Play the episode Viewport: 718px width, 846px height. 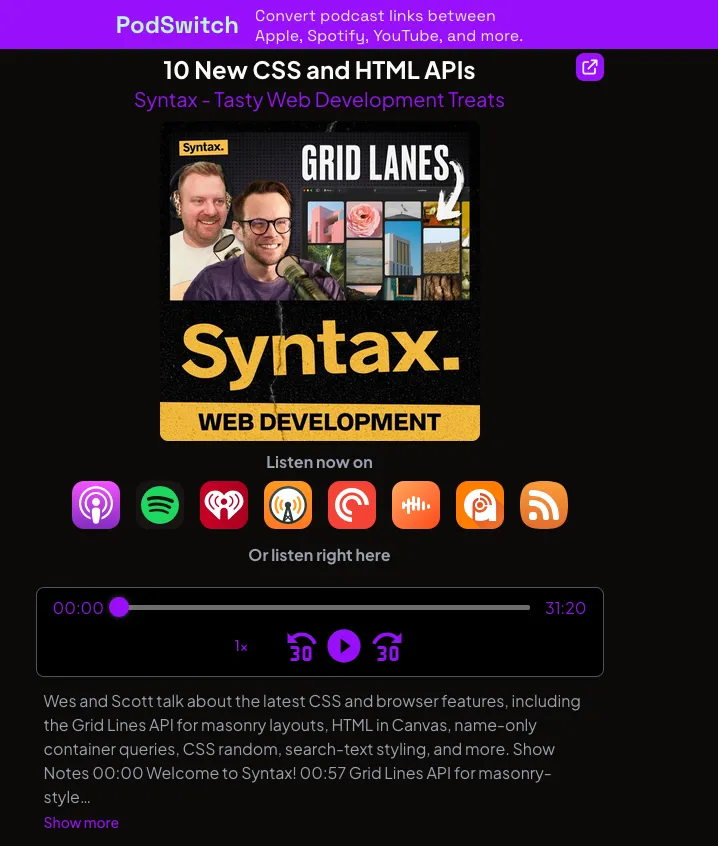click(344, 646)
